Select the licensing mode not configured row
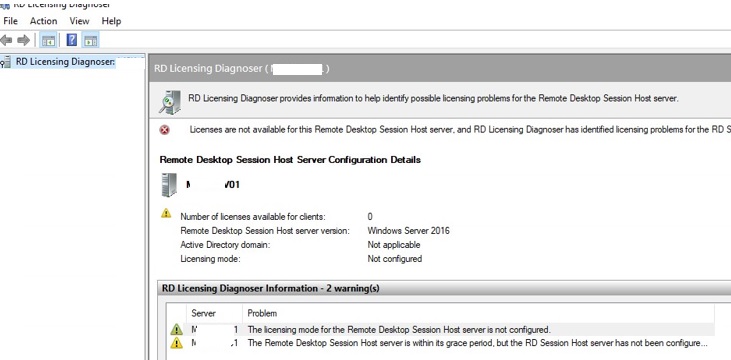Screen dimensions: 731x360 441,329
